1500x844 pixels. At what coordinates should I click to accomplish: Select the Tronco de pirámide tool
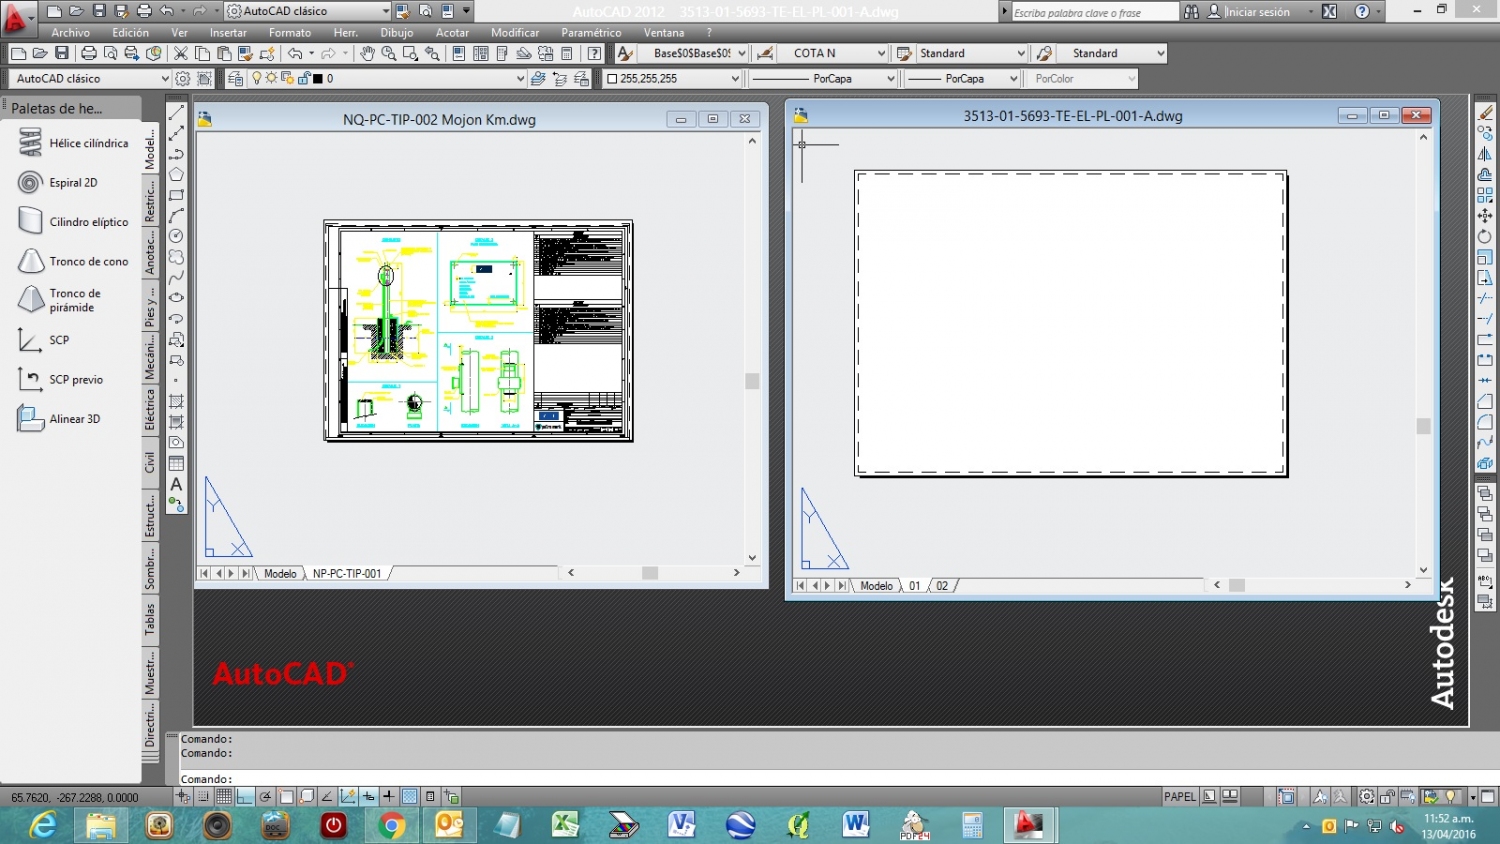[60, 300]
